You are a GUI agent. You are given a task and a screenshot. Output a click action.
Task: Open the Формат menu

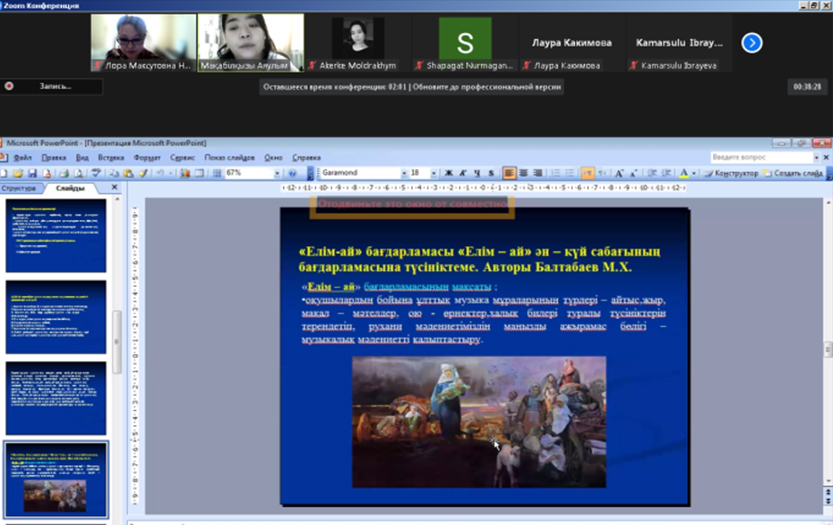pyautogui.click(x=147, y=158)
